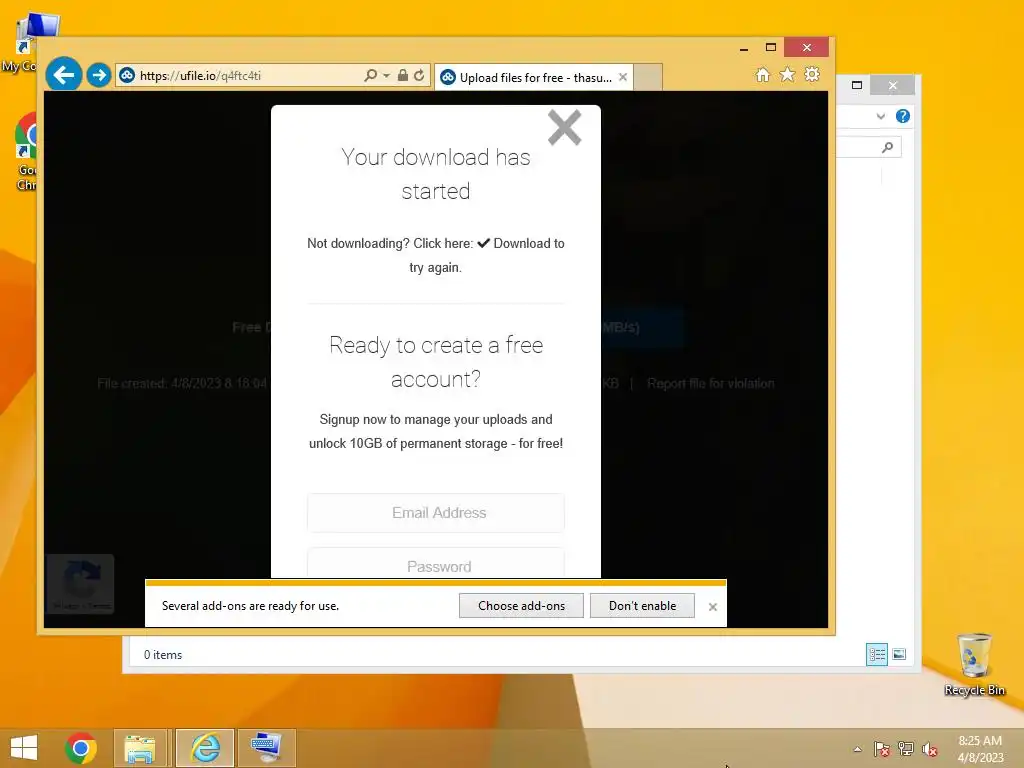Open Favorites star icon
Image resolution: width=1024 pixels, height=768 pixels.
788,74
